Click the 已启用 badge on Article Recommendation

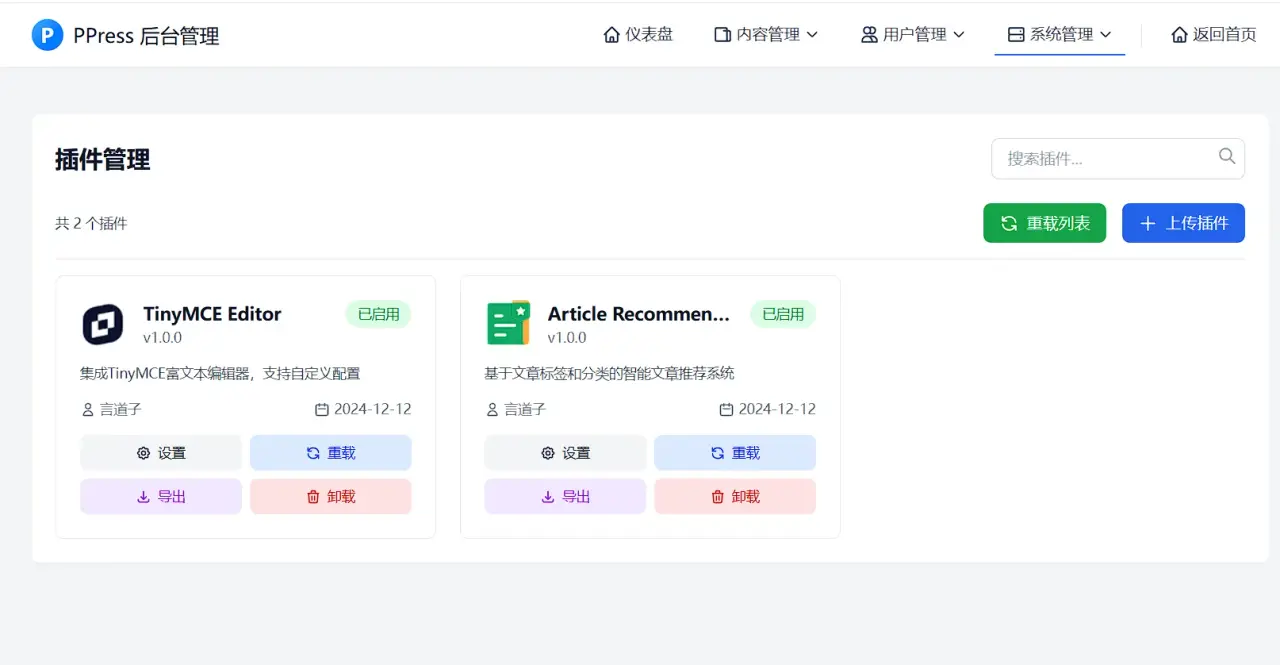pyautogui.click(x=783, y=314)
